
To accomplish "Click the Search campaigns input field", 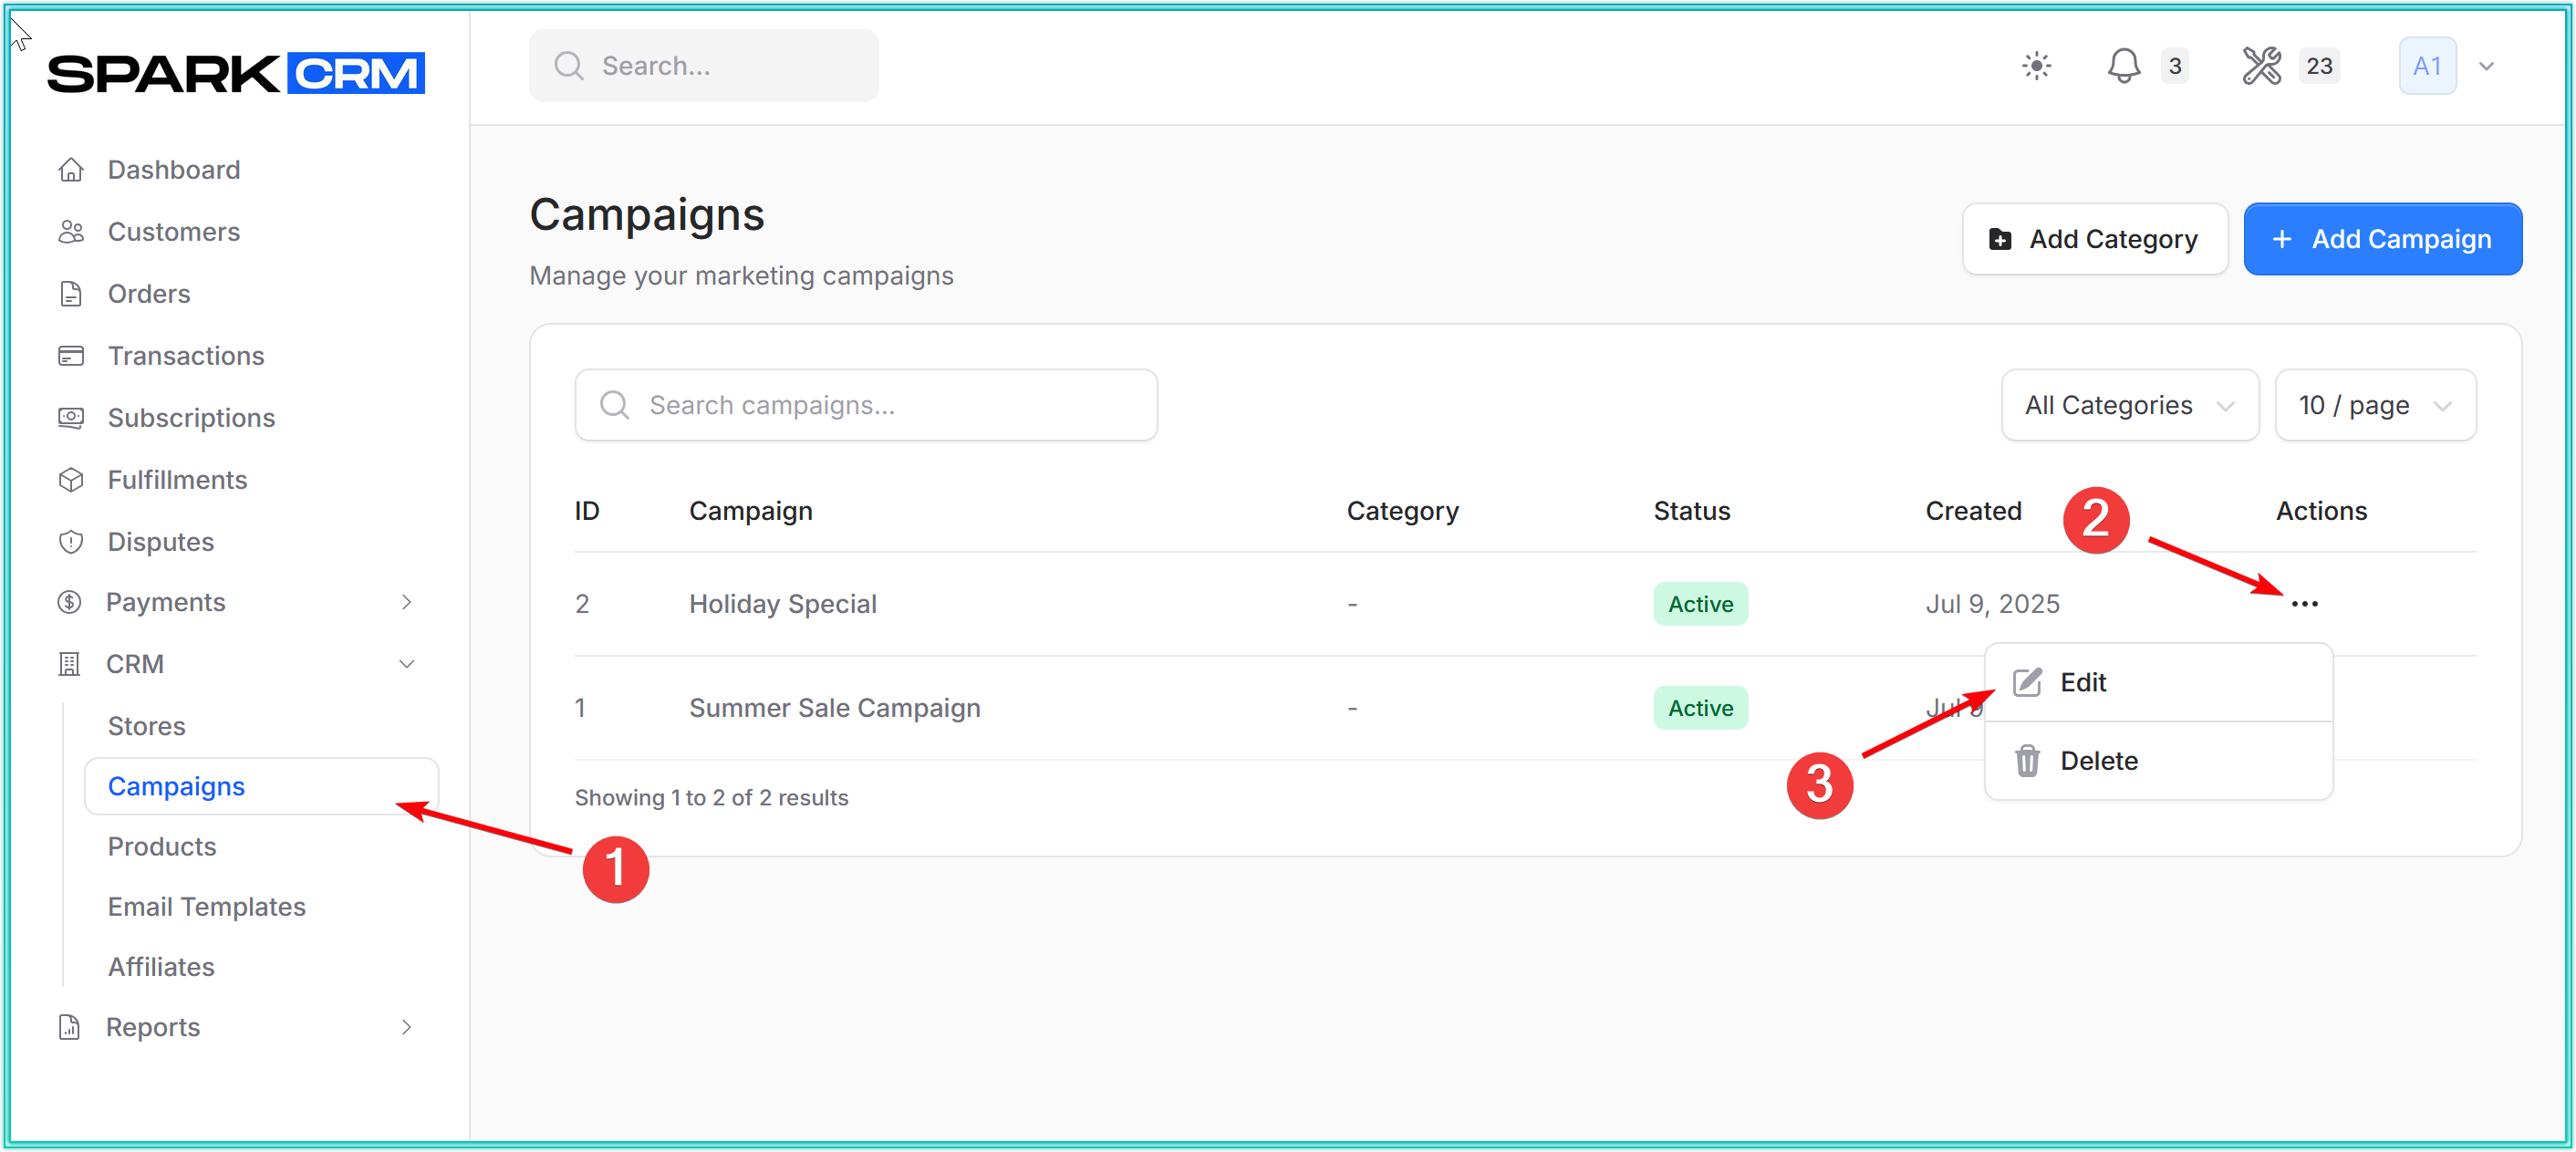I will (866, 405).
